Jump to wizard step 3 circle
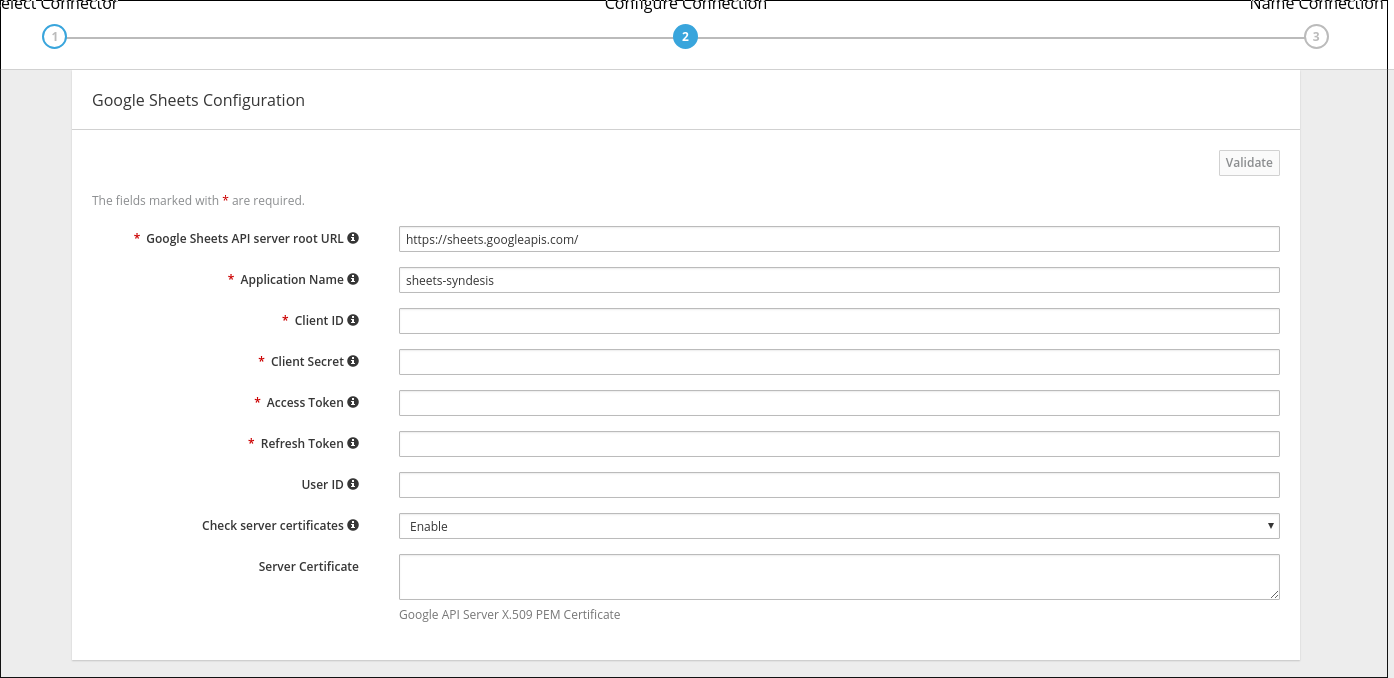1394x678 pixels. click(1316, 37)
